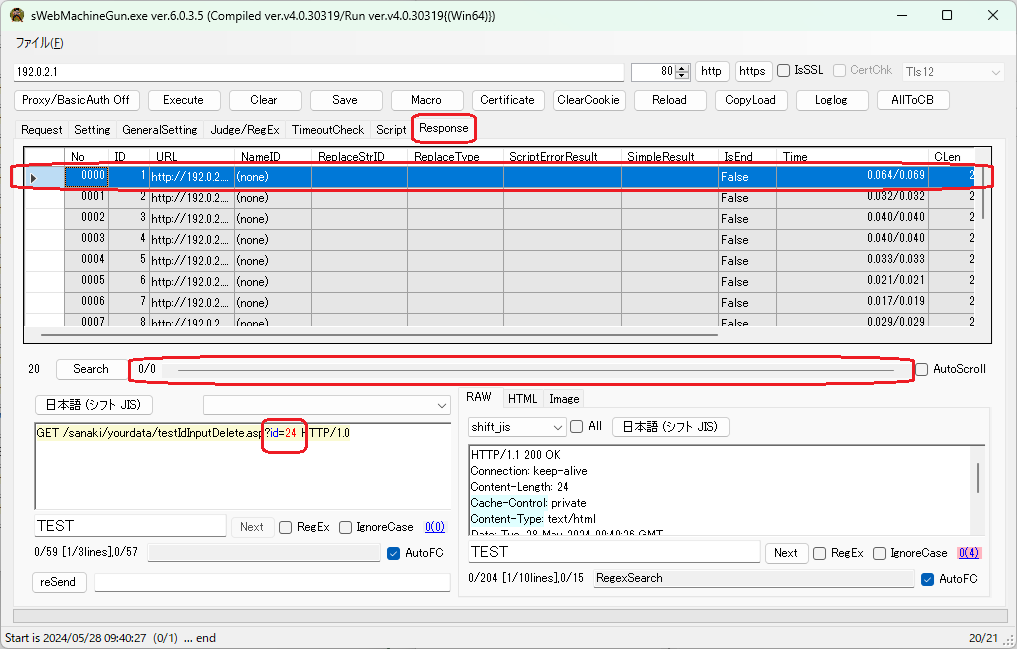Click the response text vertical scrollbar
This screenshot has width=1017, height=649.
tap(977, 478)
